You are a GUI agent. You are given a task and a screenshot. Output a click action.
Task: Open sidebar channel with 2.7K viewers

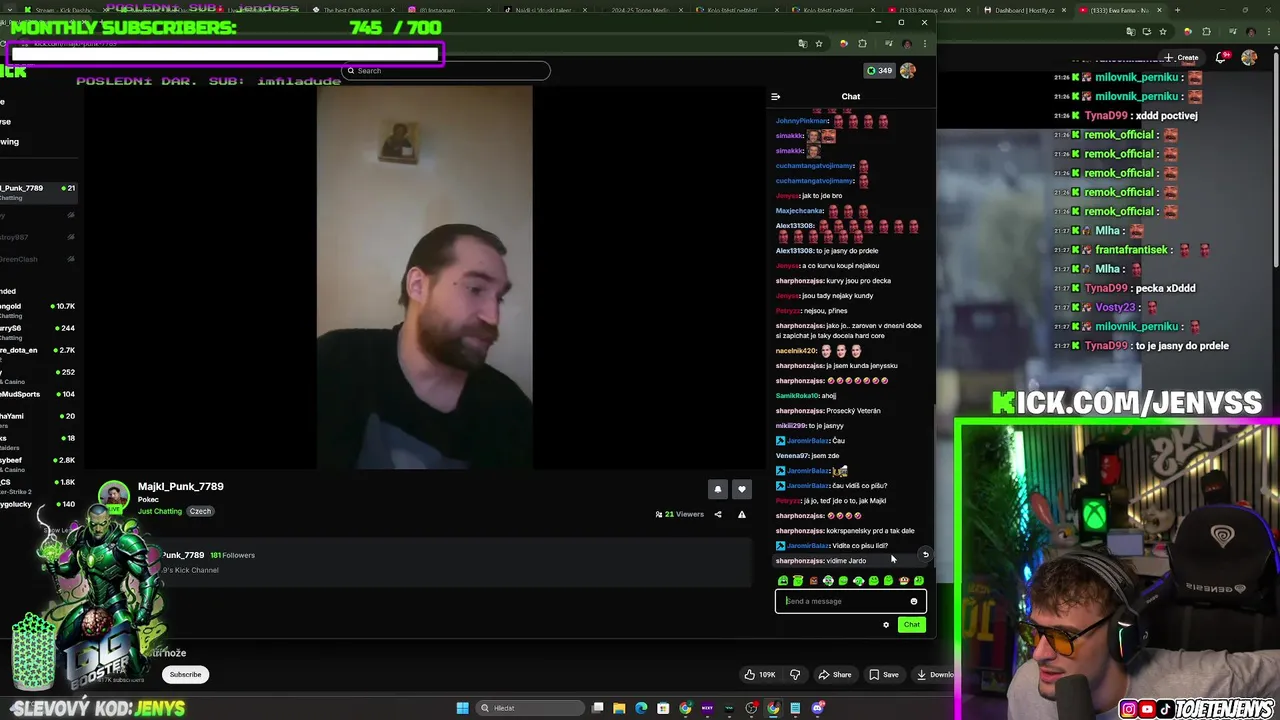coord(38,354)
